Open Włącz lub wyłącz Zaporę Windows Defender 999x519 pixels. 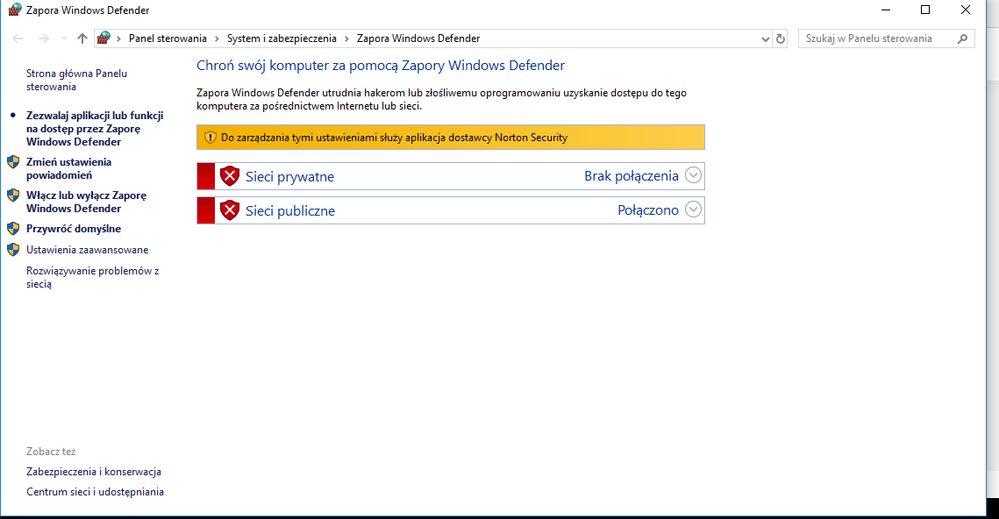pyautogui.click(x=86, y=202)
